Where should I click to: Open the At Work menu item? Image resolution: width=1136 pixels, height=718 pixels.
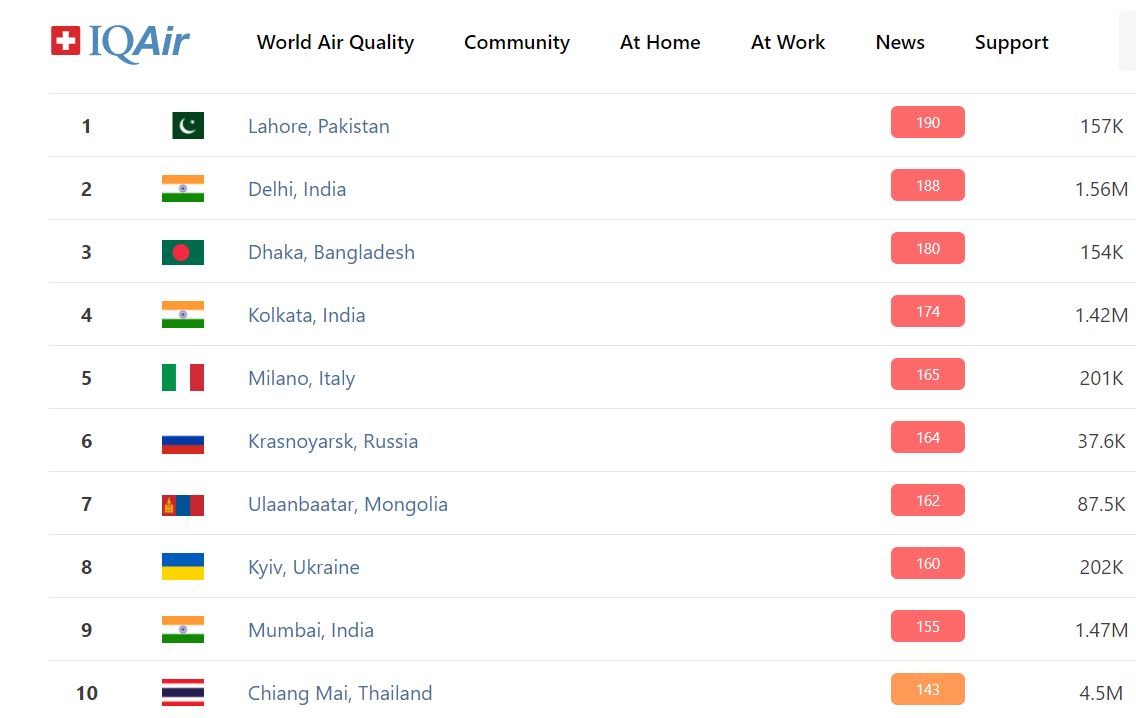788,42
